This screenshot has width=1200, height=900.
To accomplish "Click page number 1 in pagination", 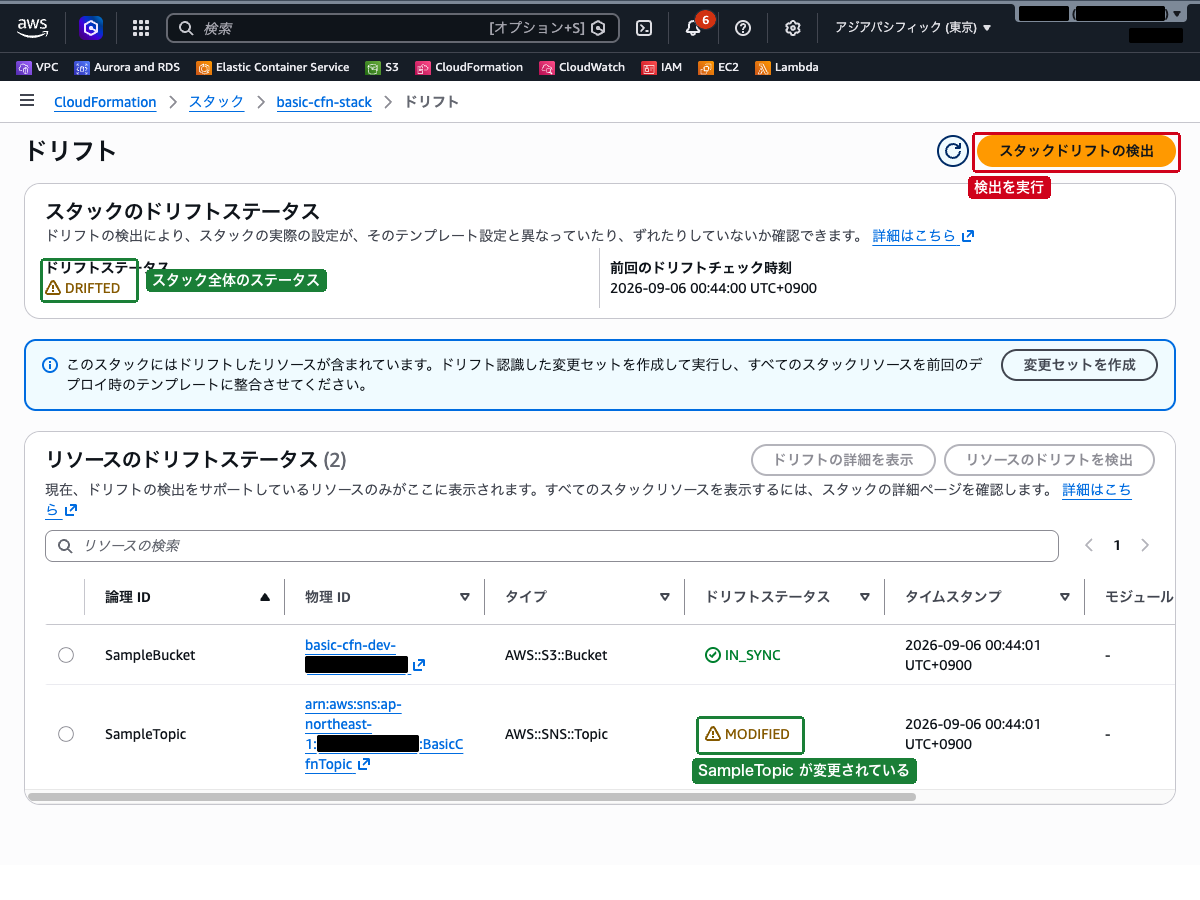I will (x=1117, y=545).
